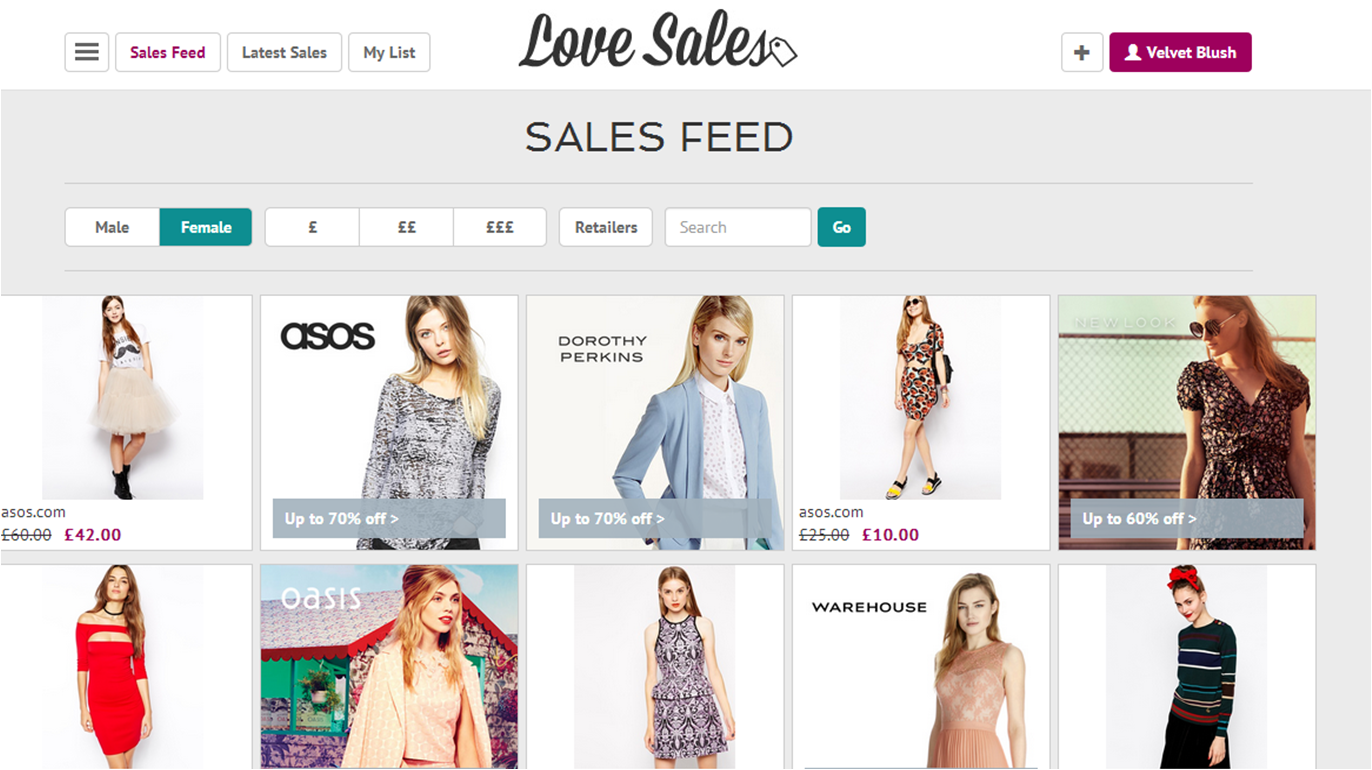Click the Search input field
Viewport: 1372px width, 770px height.
click(x=738, y=227)
